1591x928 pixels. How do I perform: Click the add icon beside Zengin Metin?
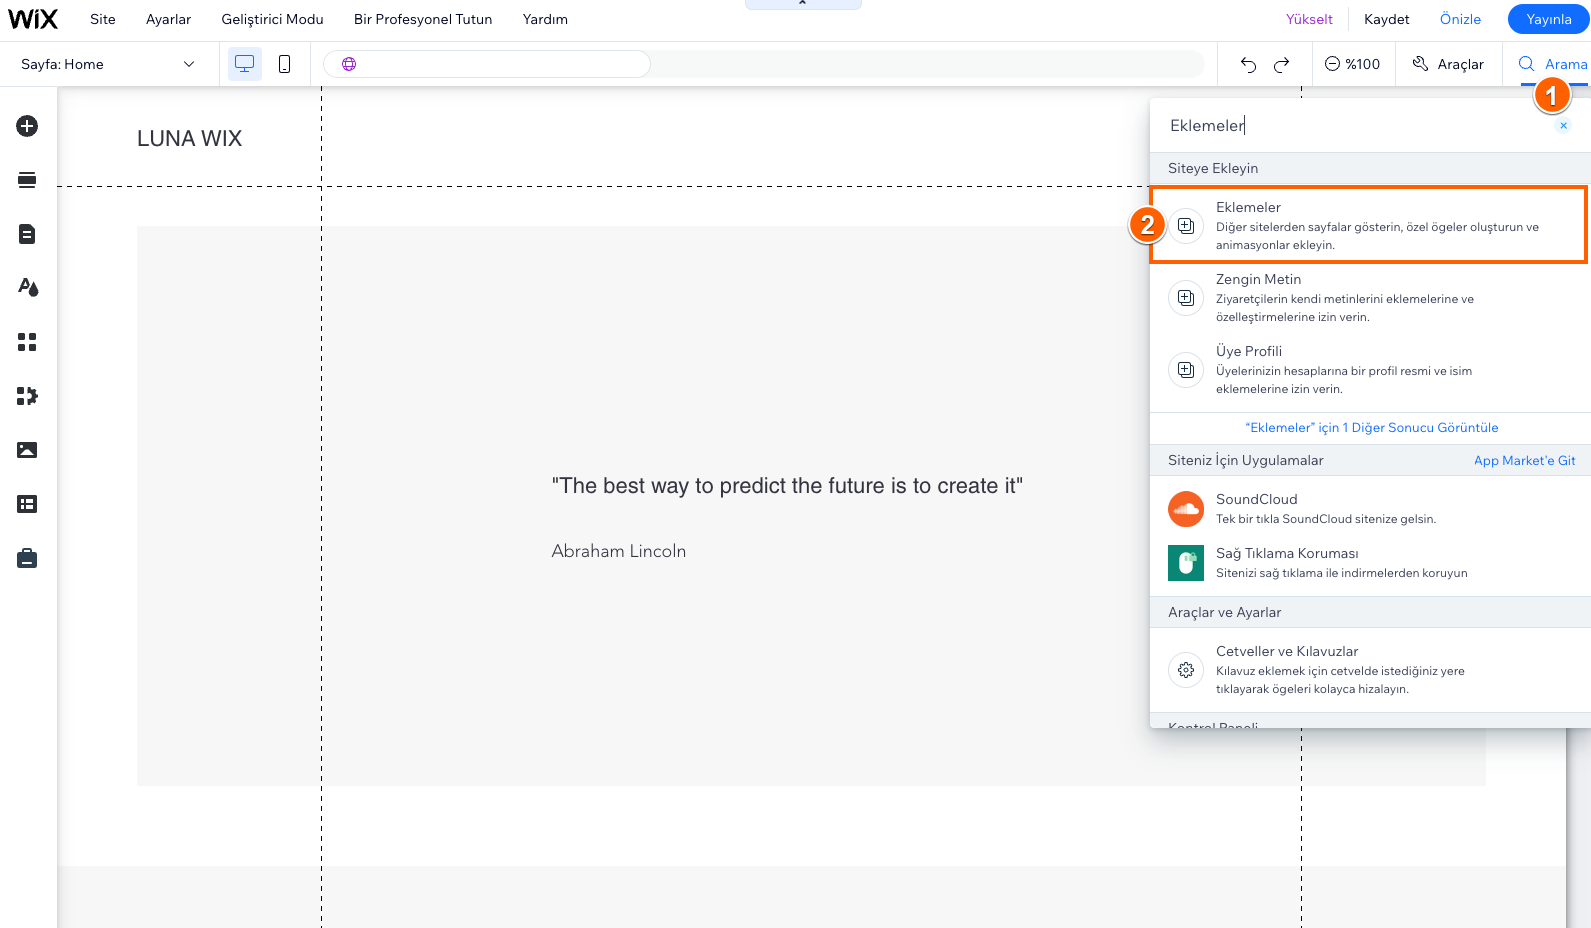click(x=1186, y=298)
